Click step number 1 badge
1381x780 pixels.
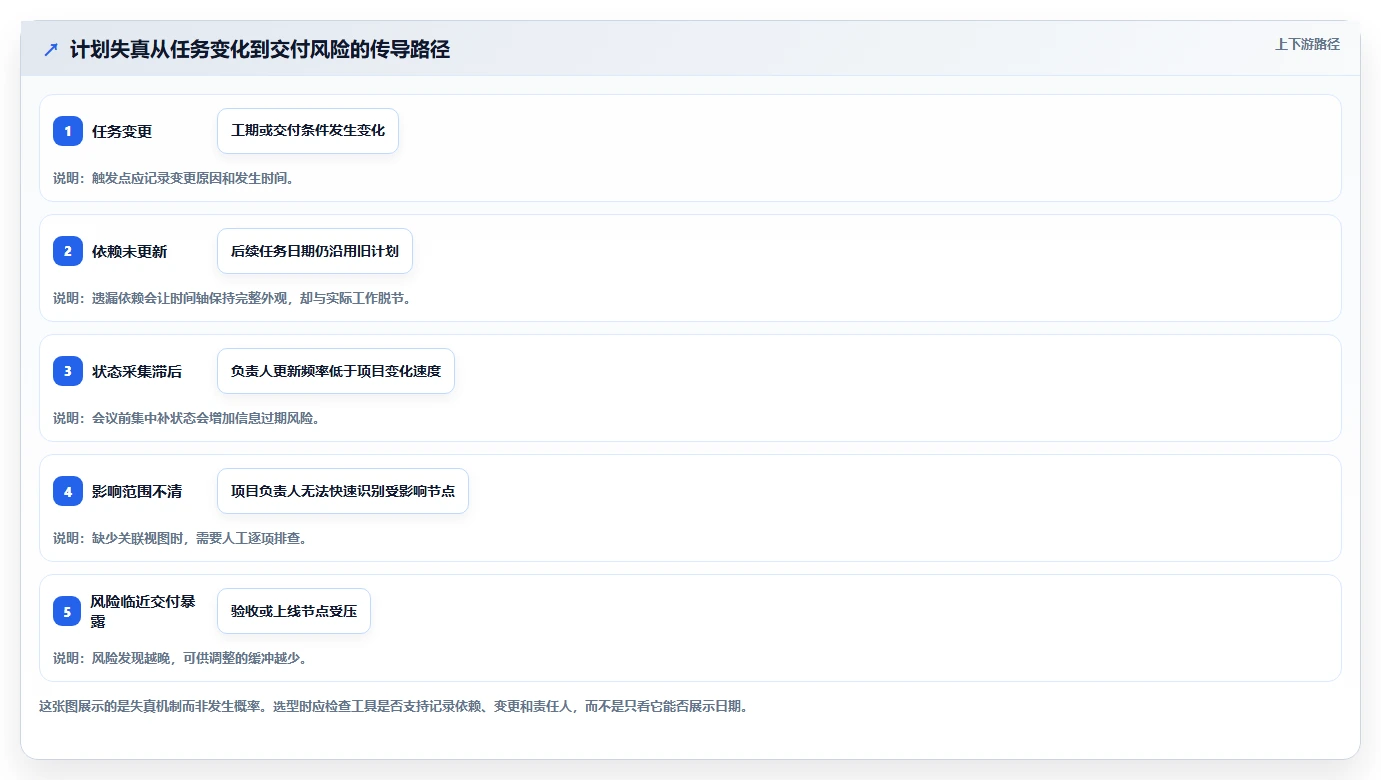(68, 131)
